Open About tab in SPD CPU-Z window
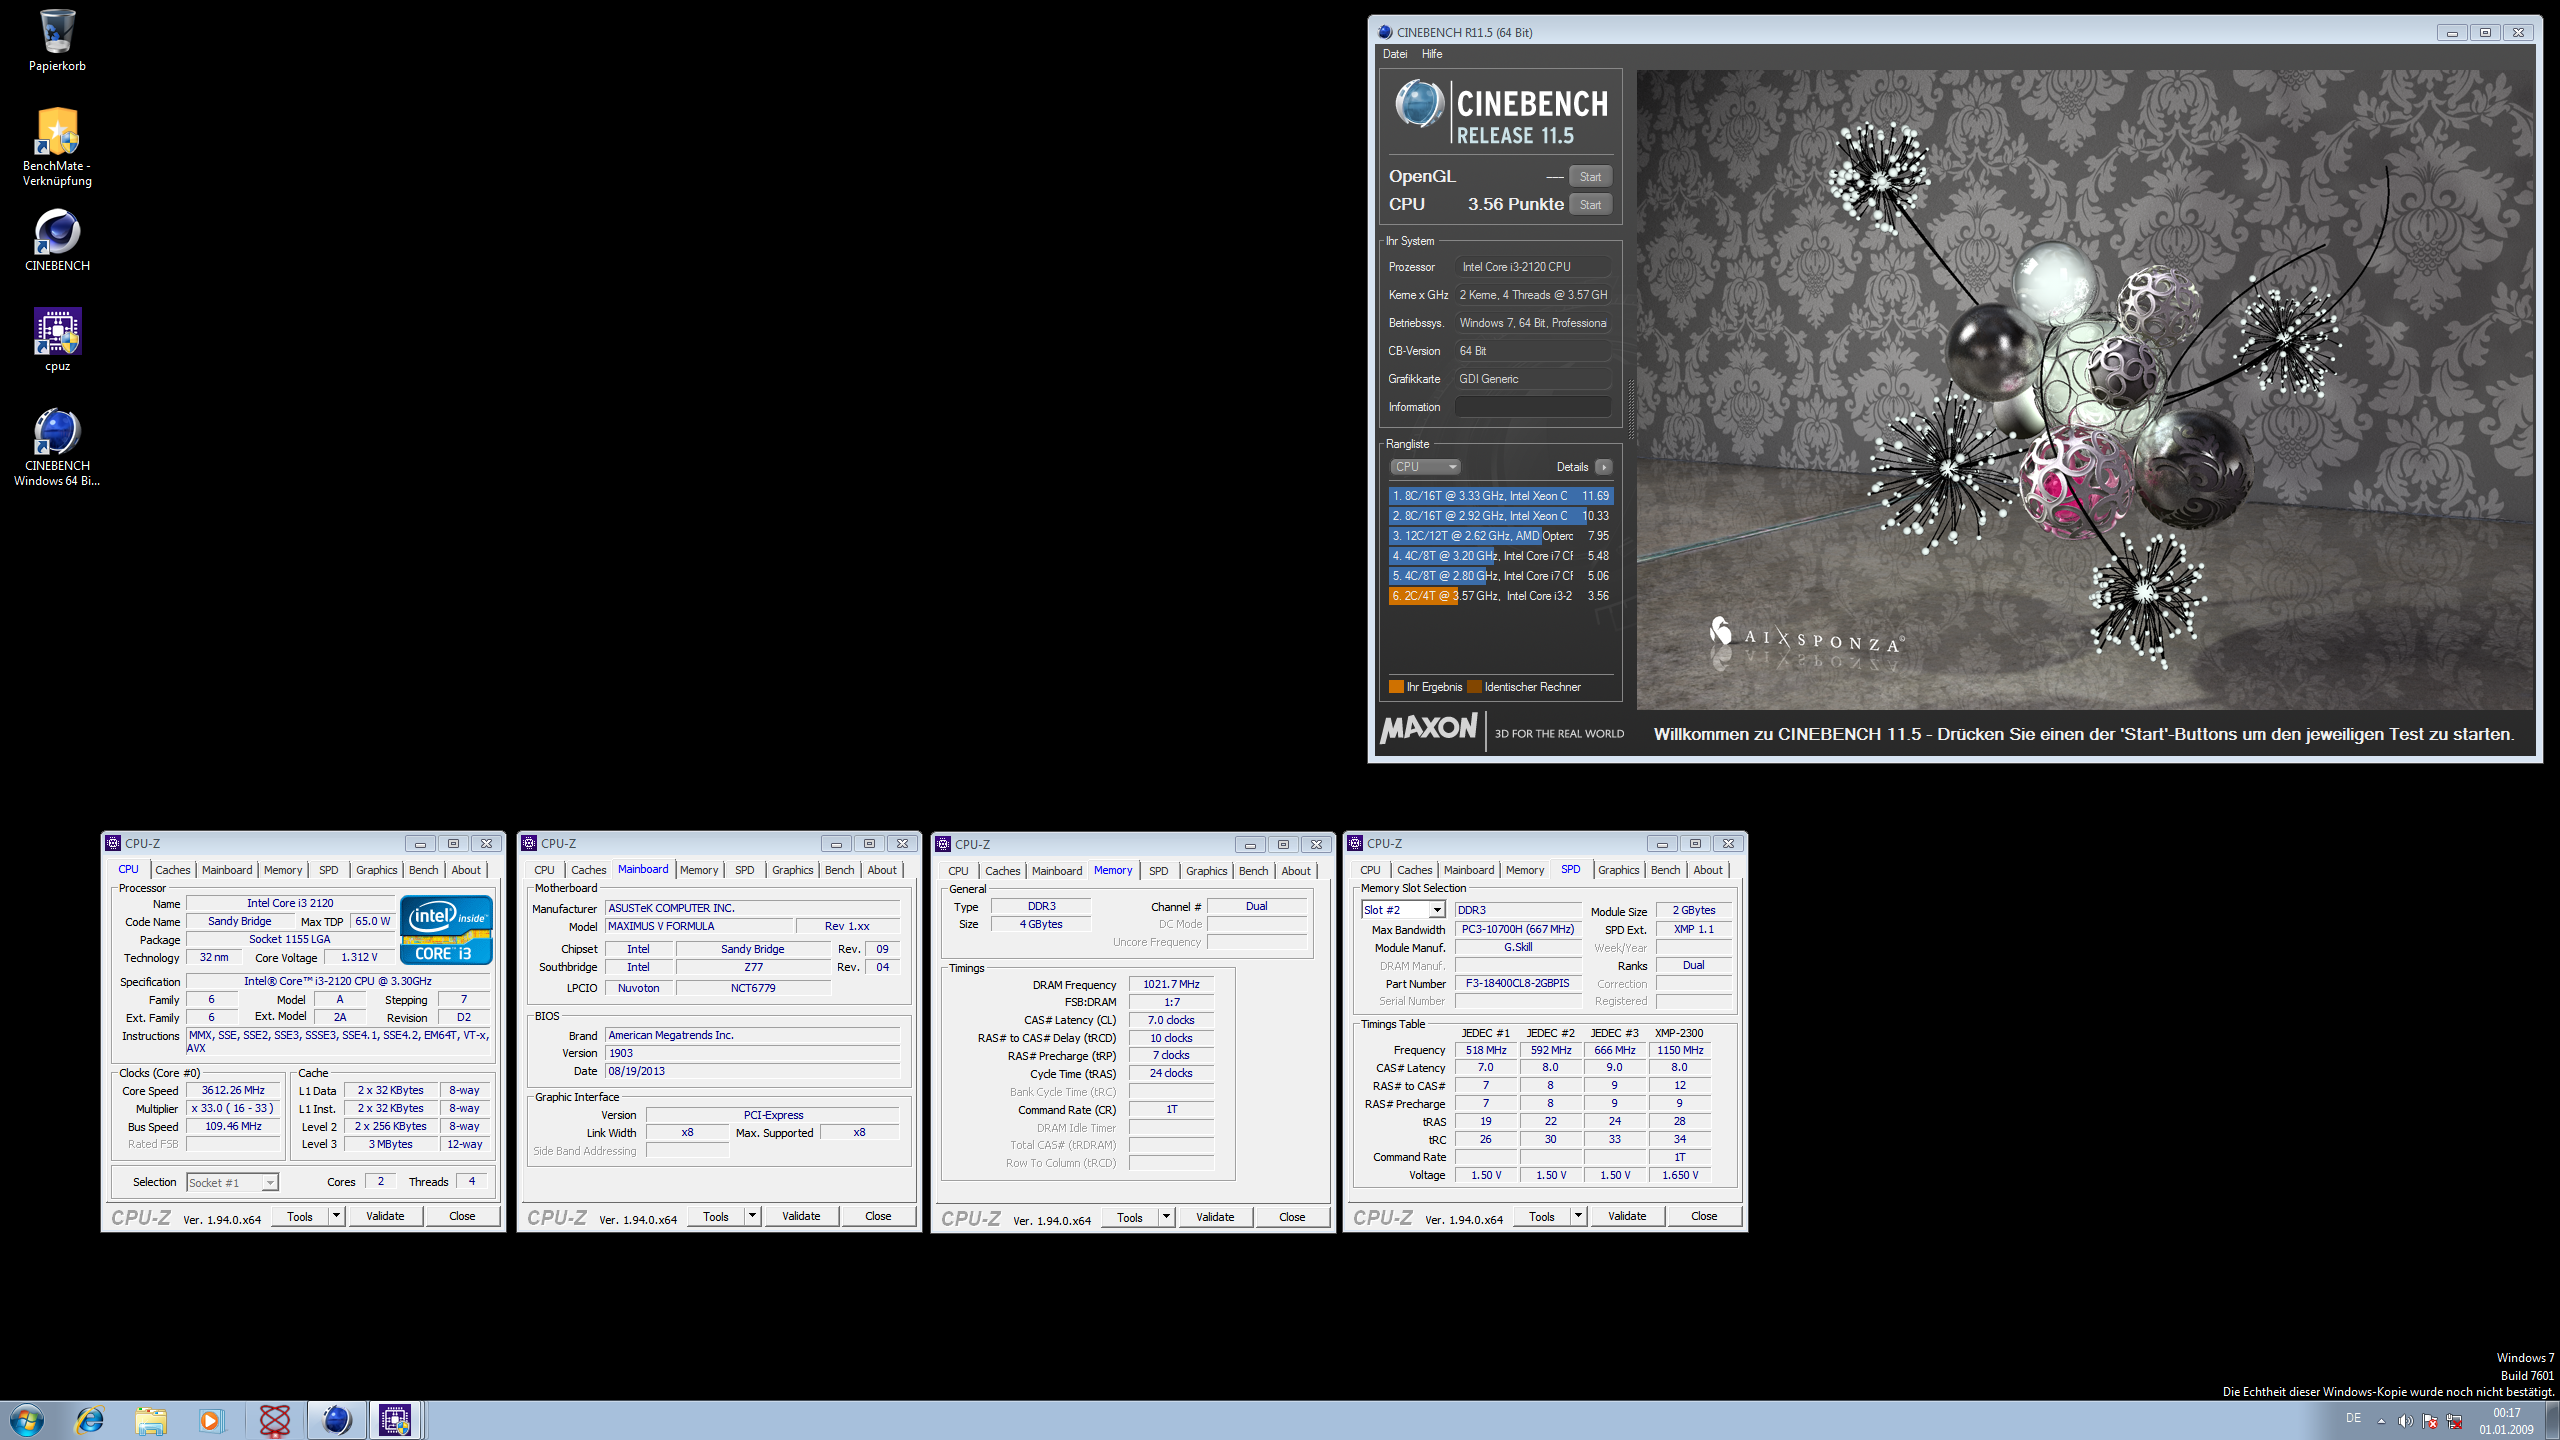This screenshot has height=1440, width=2560. (x=1708, y=870)
